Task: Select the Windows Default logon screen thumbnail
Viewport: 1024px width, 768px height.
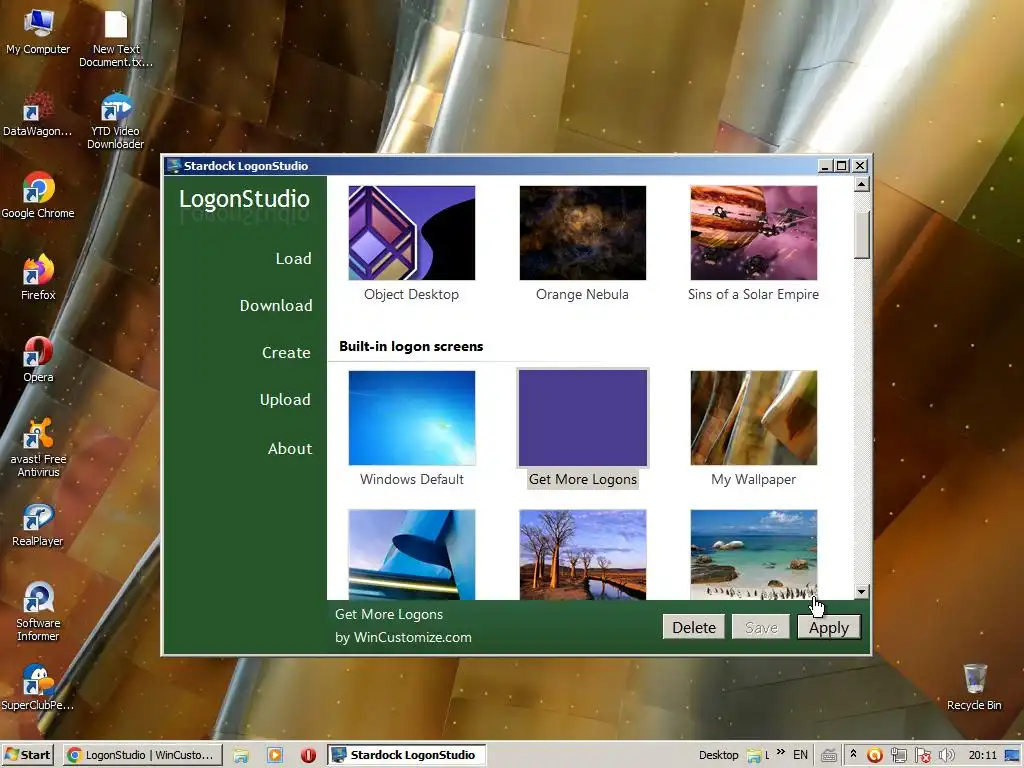Action: point(411,418)
